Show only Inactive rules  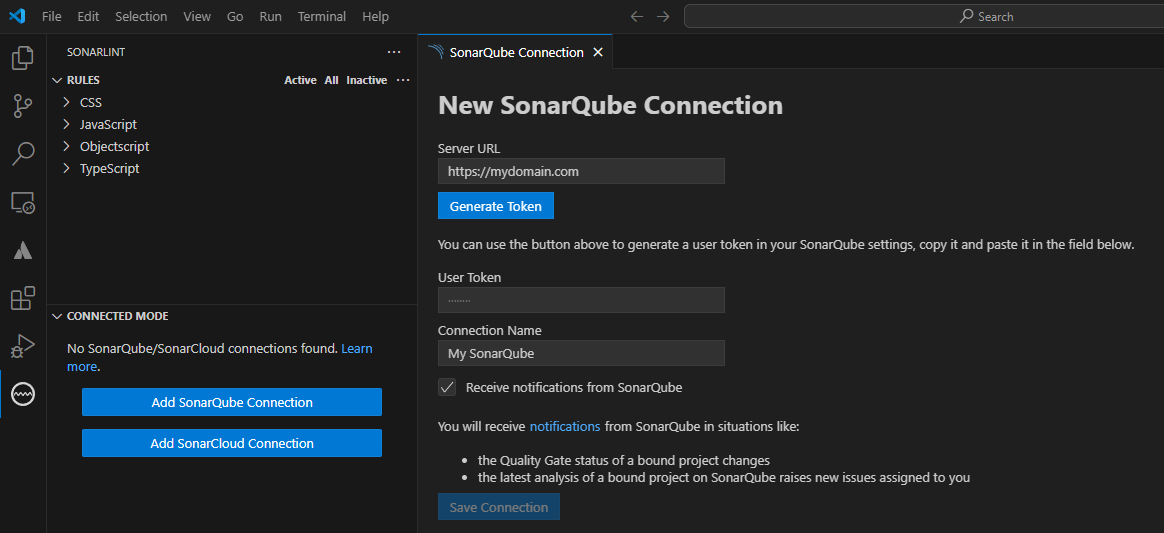pos(367,80)
